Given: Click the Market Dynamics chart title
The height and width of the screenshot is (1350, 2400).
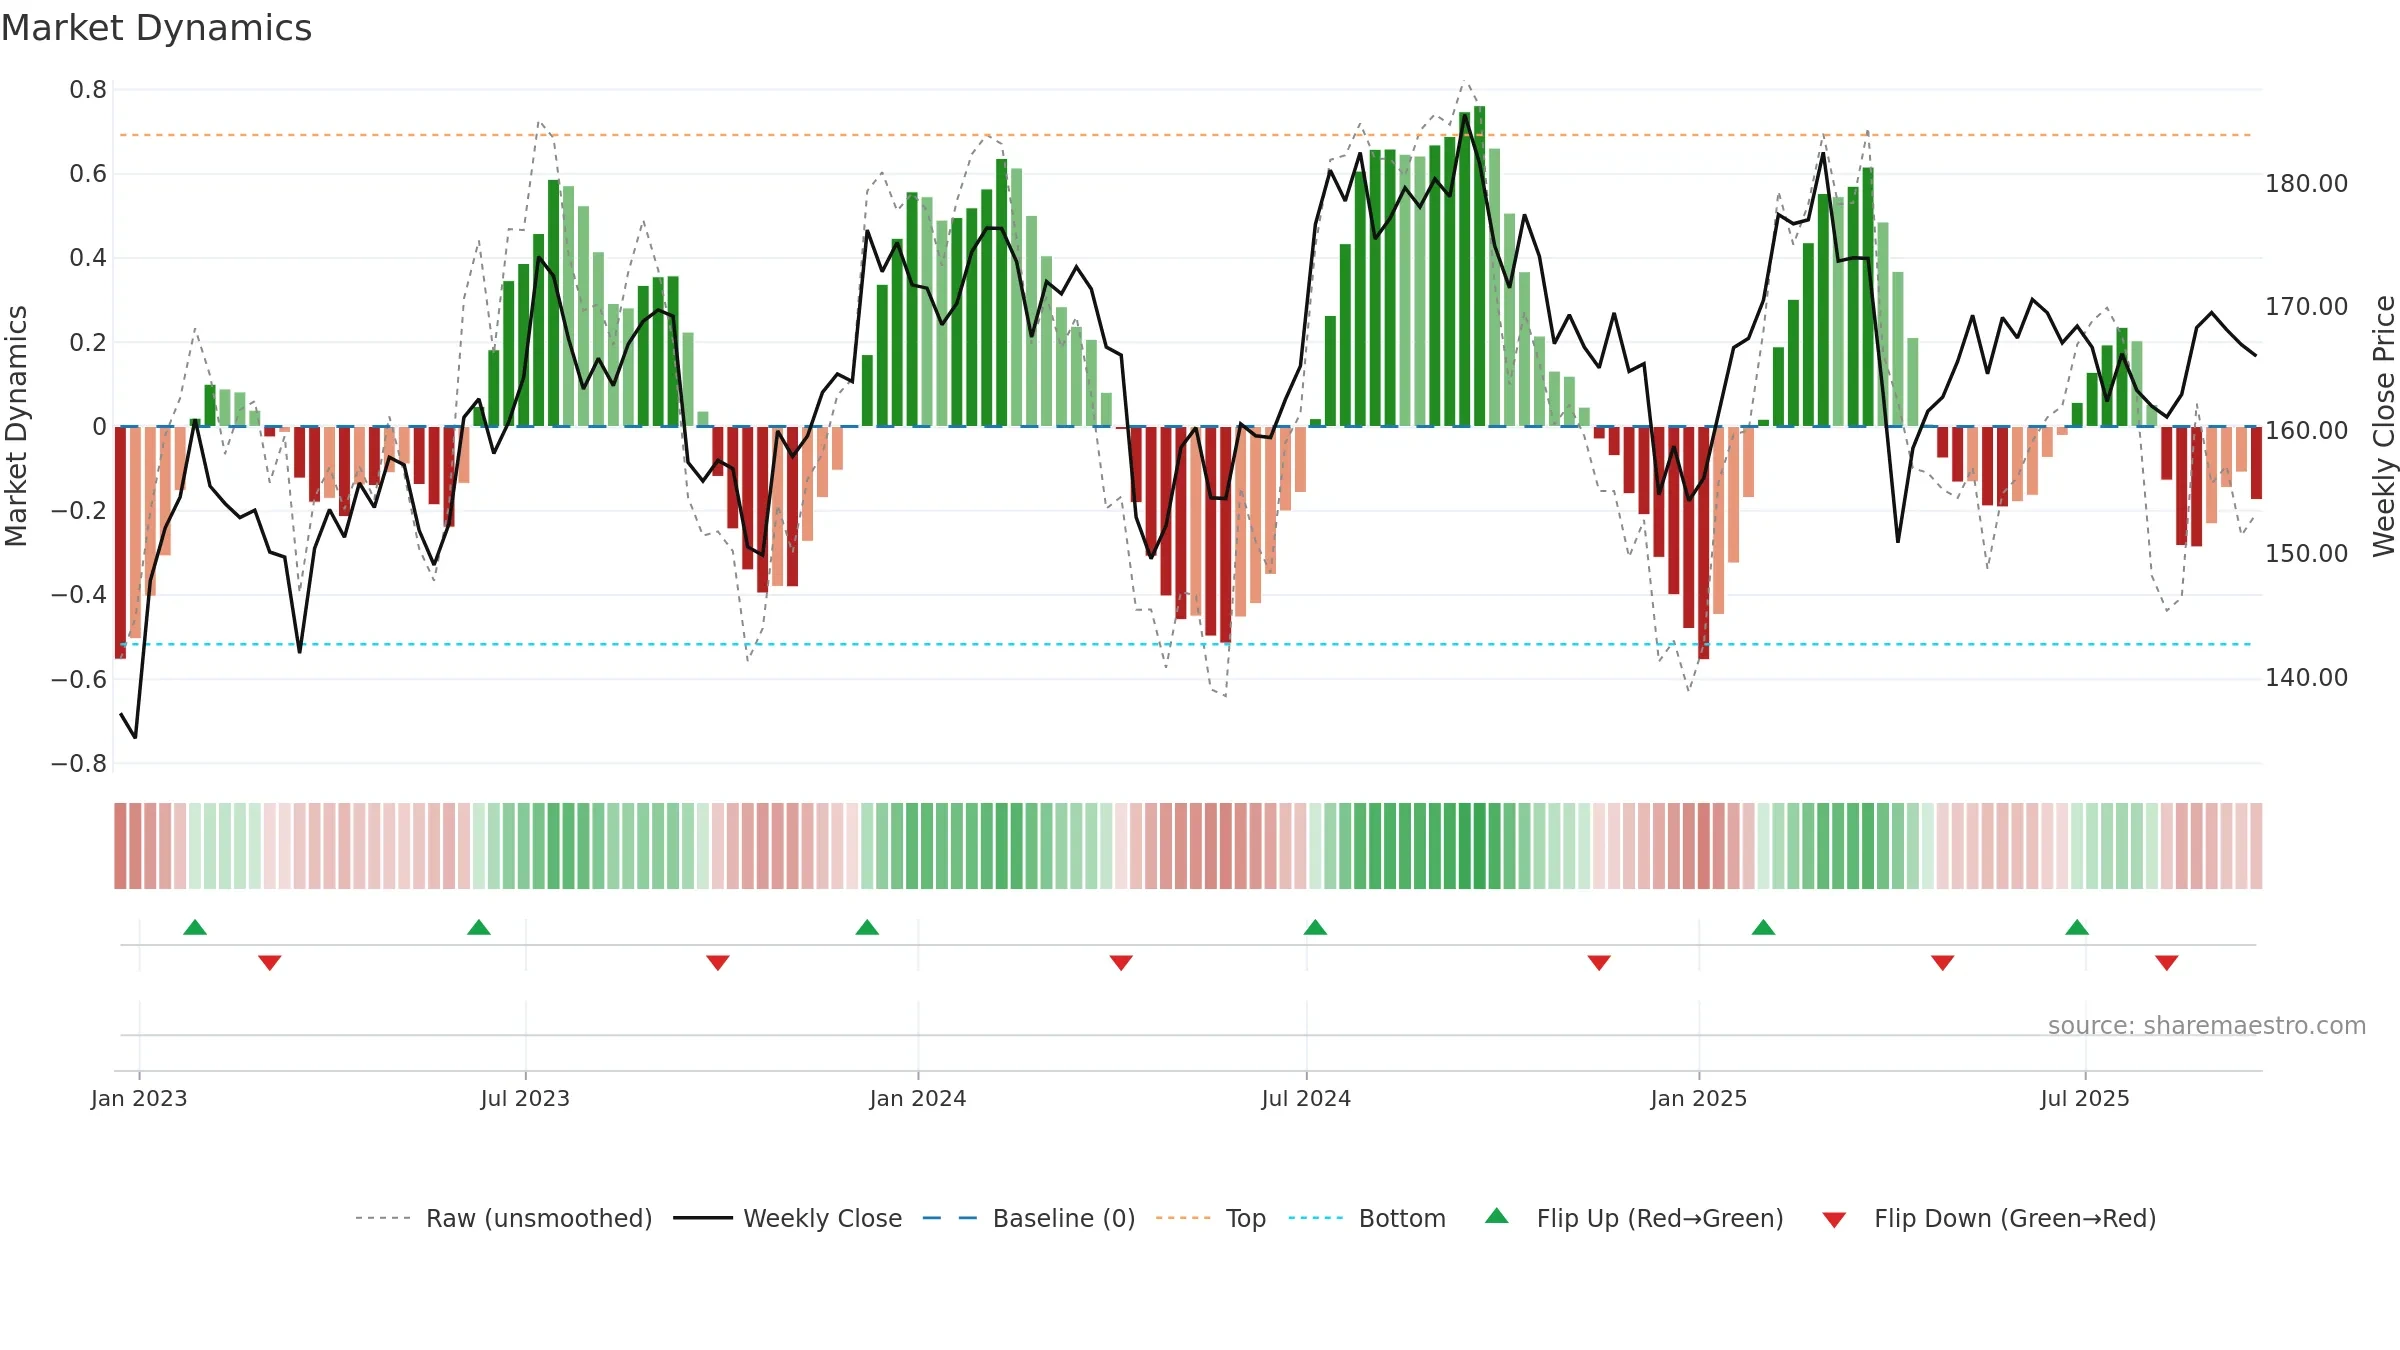Looking at the screenshot, I should click(x=157, y=28).
